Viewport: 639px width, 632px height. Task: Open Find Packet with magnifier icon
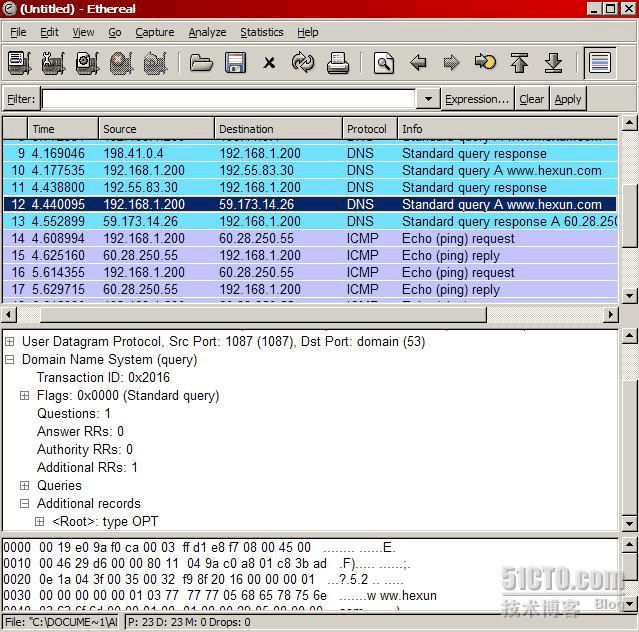click(x=384, y=63)
